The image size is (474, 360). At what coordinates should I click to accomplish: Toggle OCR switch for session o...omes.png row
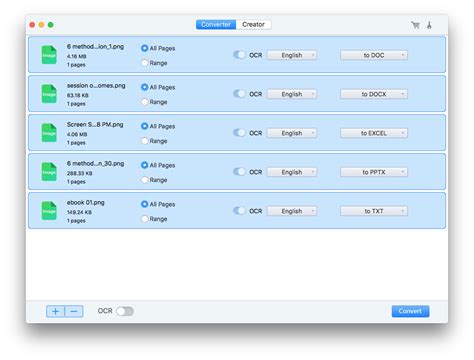point(239,94)
